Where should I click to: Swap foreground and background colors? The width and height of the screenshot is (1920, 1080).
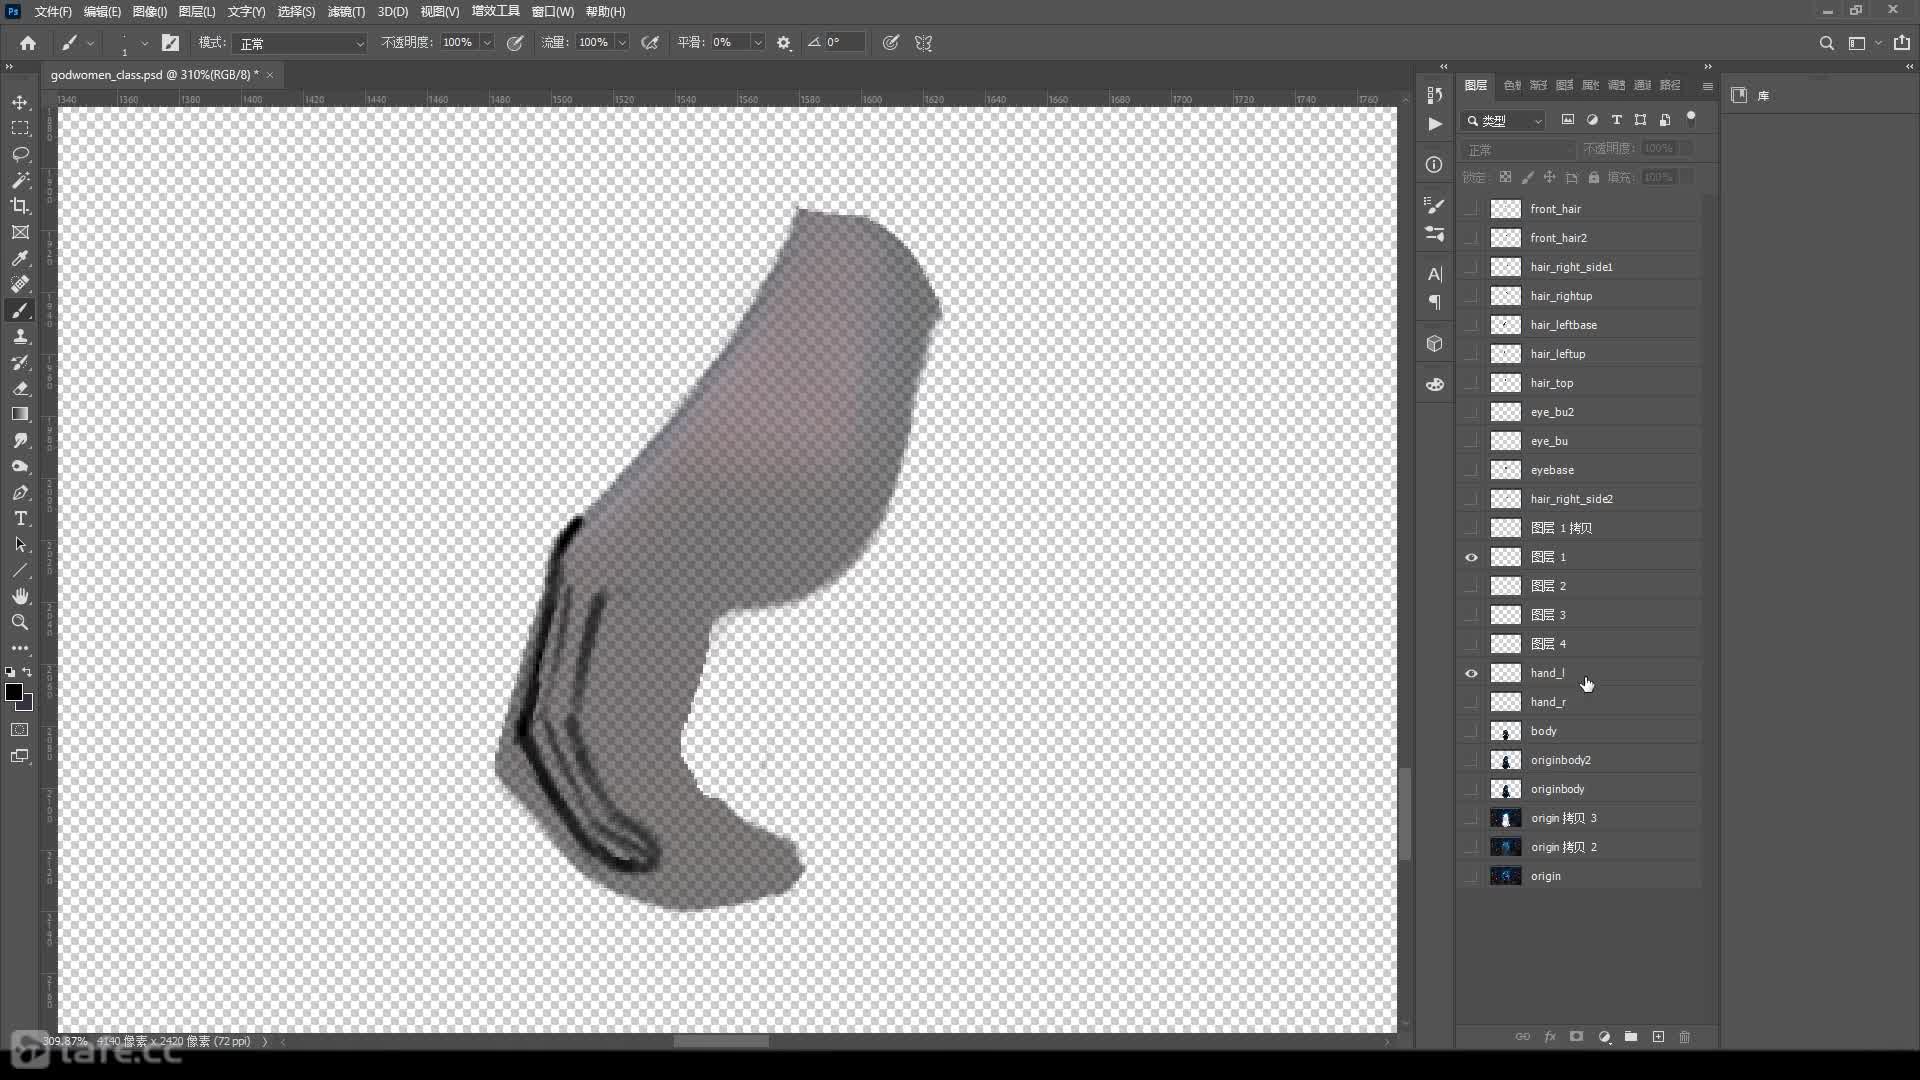[x=27, y=672]
